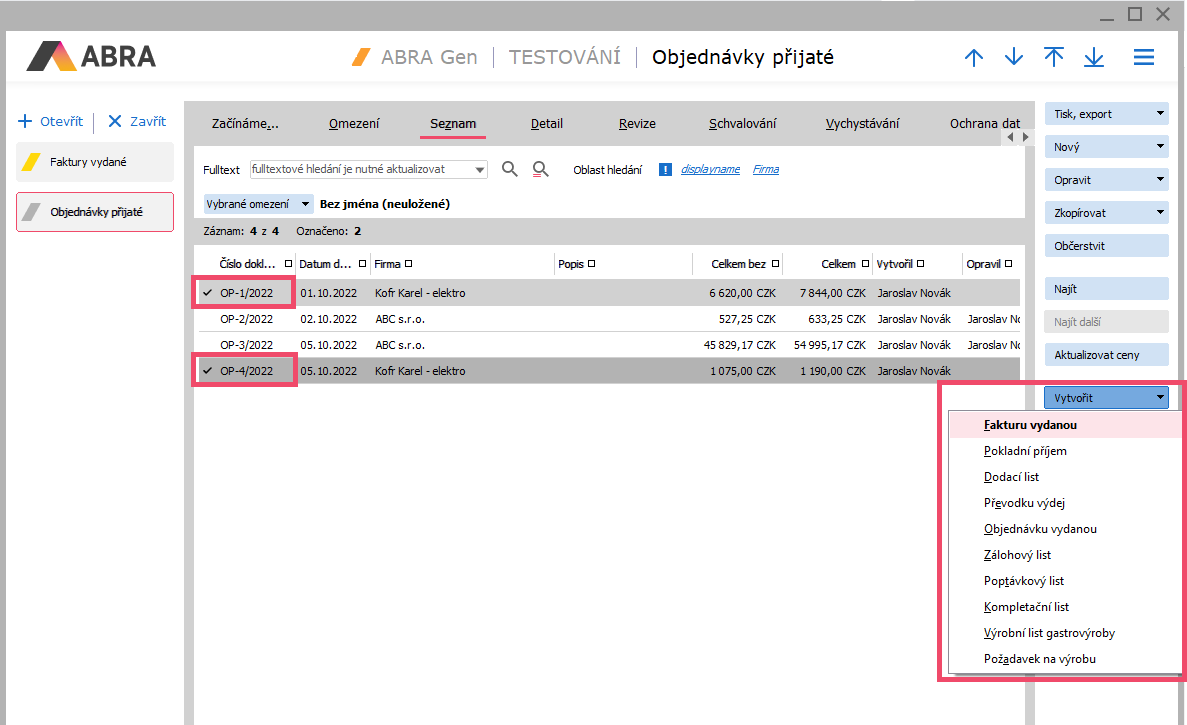This screenshot has height=725, width=1187.
Task: Toggle the checkmark on row OP-1/2022
Action: click(x=207, y=293)
